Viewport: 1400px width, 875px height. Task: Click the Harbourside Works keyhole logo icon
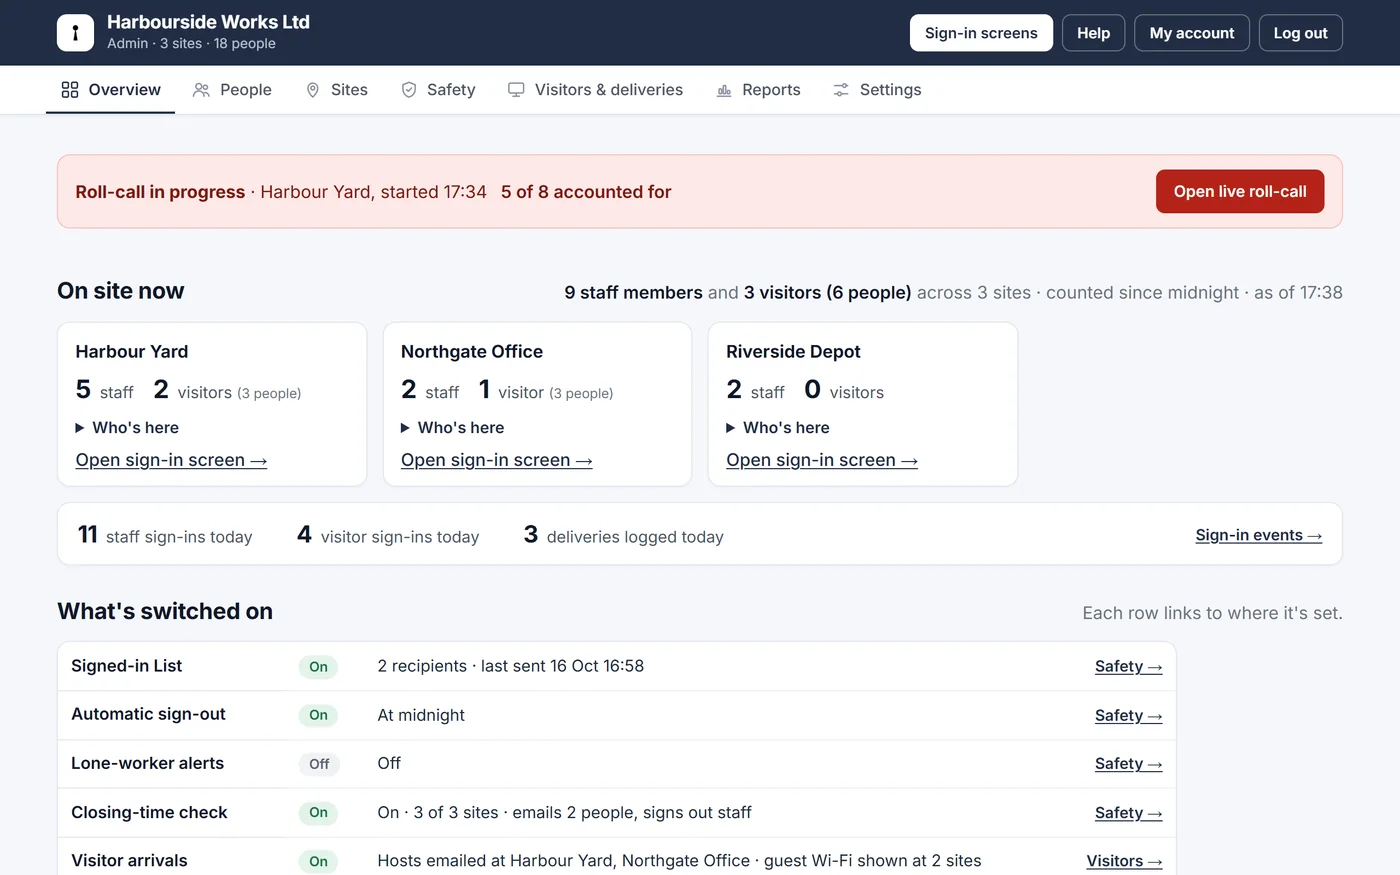click(x=75, y=33)
